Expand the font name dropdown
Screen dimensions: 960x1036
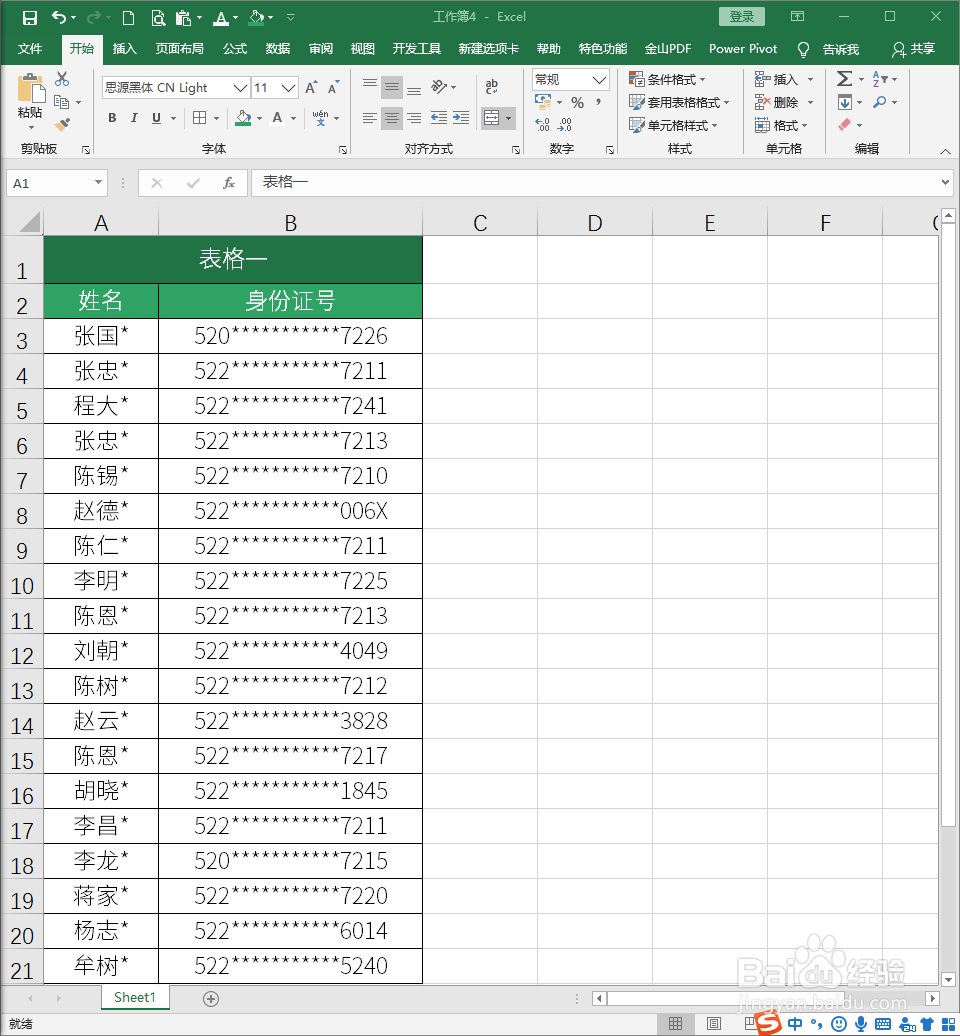241,87
